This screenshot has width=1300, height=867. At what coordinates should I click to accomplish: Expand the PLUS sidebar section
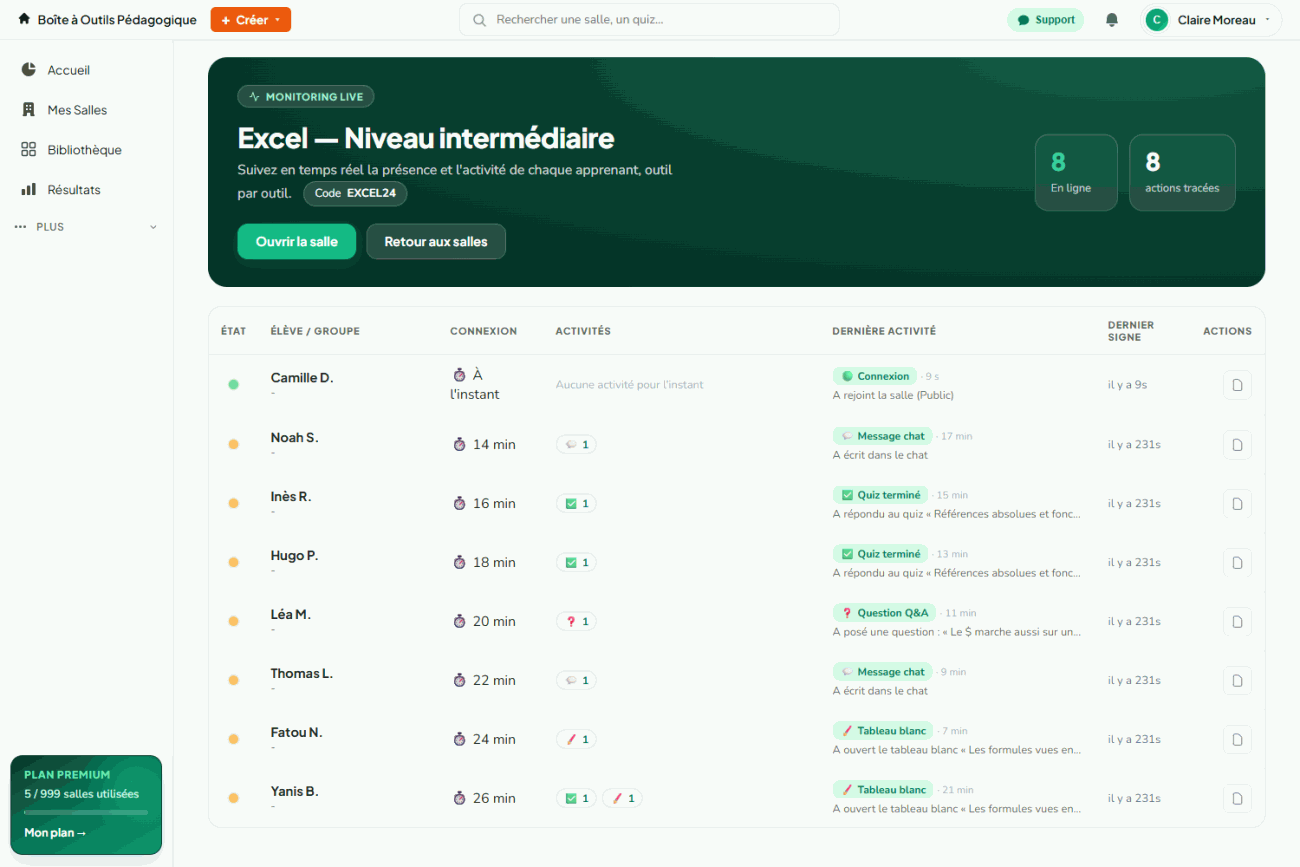86,227
